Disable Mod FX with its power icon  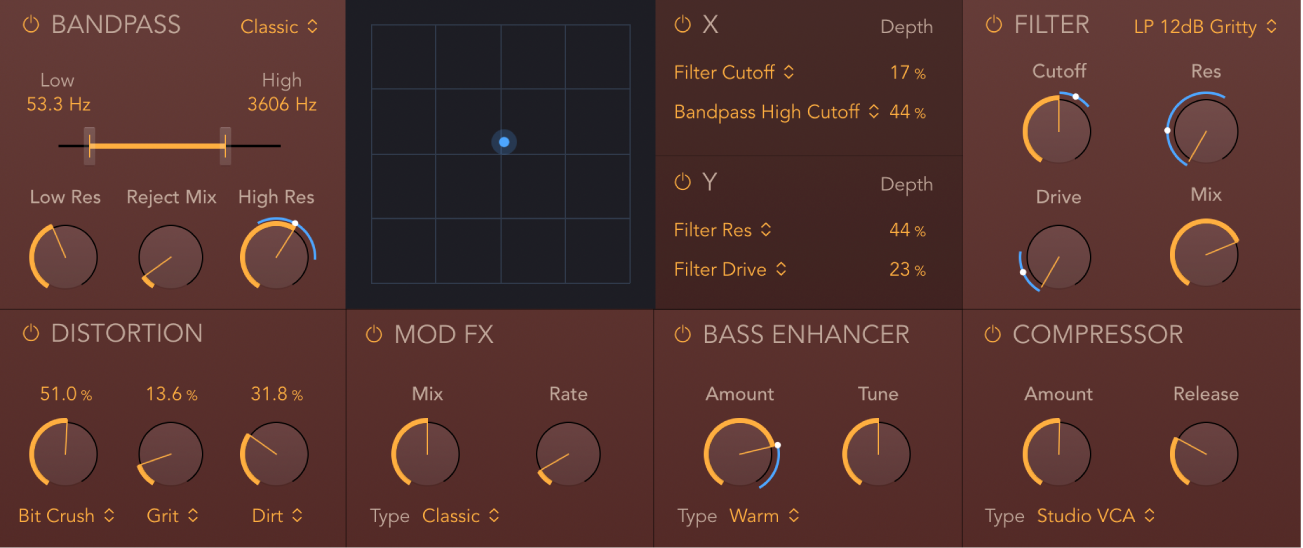pos(374,334)
